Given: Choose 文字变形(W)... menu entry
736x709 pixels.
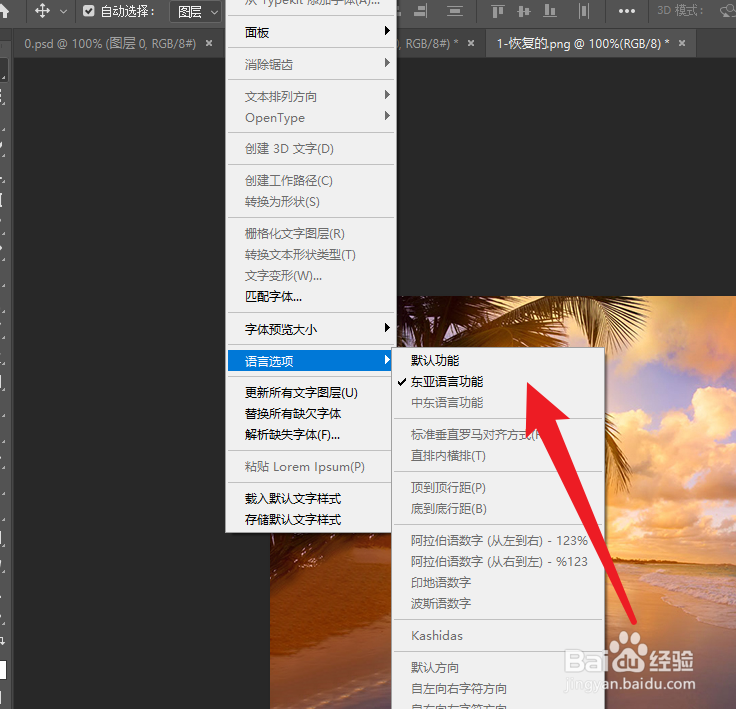Looking at the screenshot, I should click(x=310, y=276).
